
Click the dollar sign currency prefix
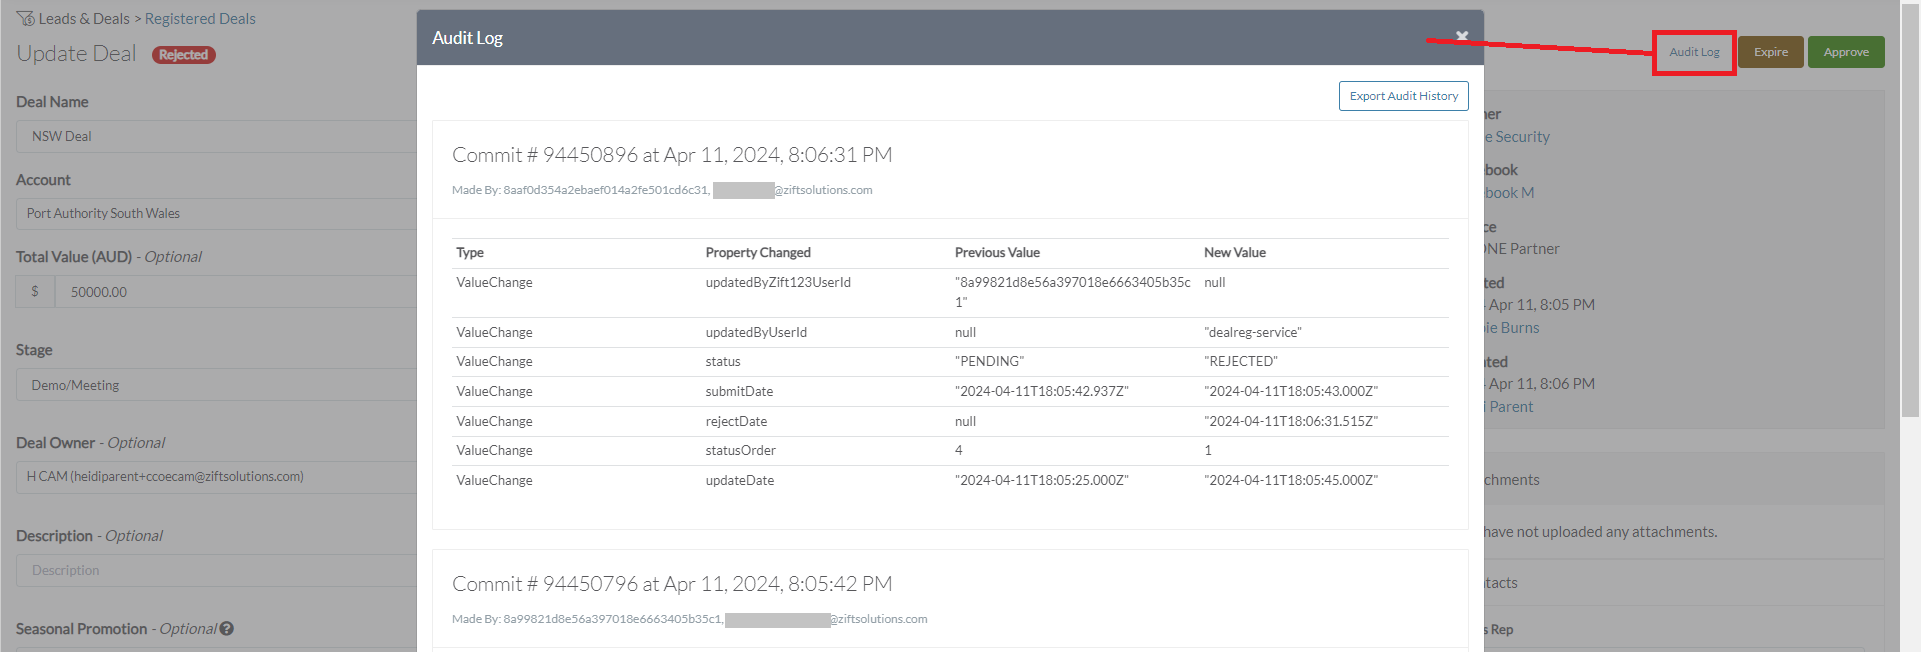(x=35, y=292)
